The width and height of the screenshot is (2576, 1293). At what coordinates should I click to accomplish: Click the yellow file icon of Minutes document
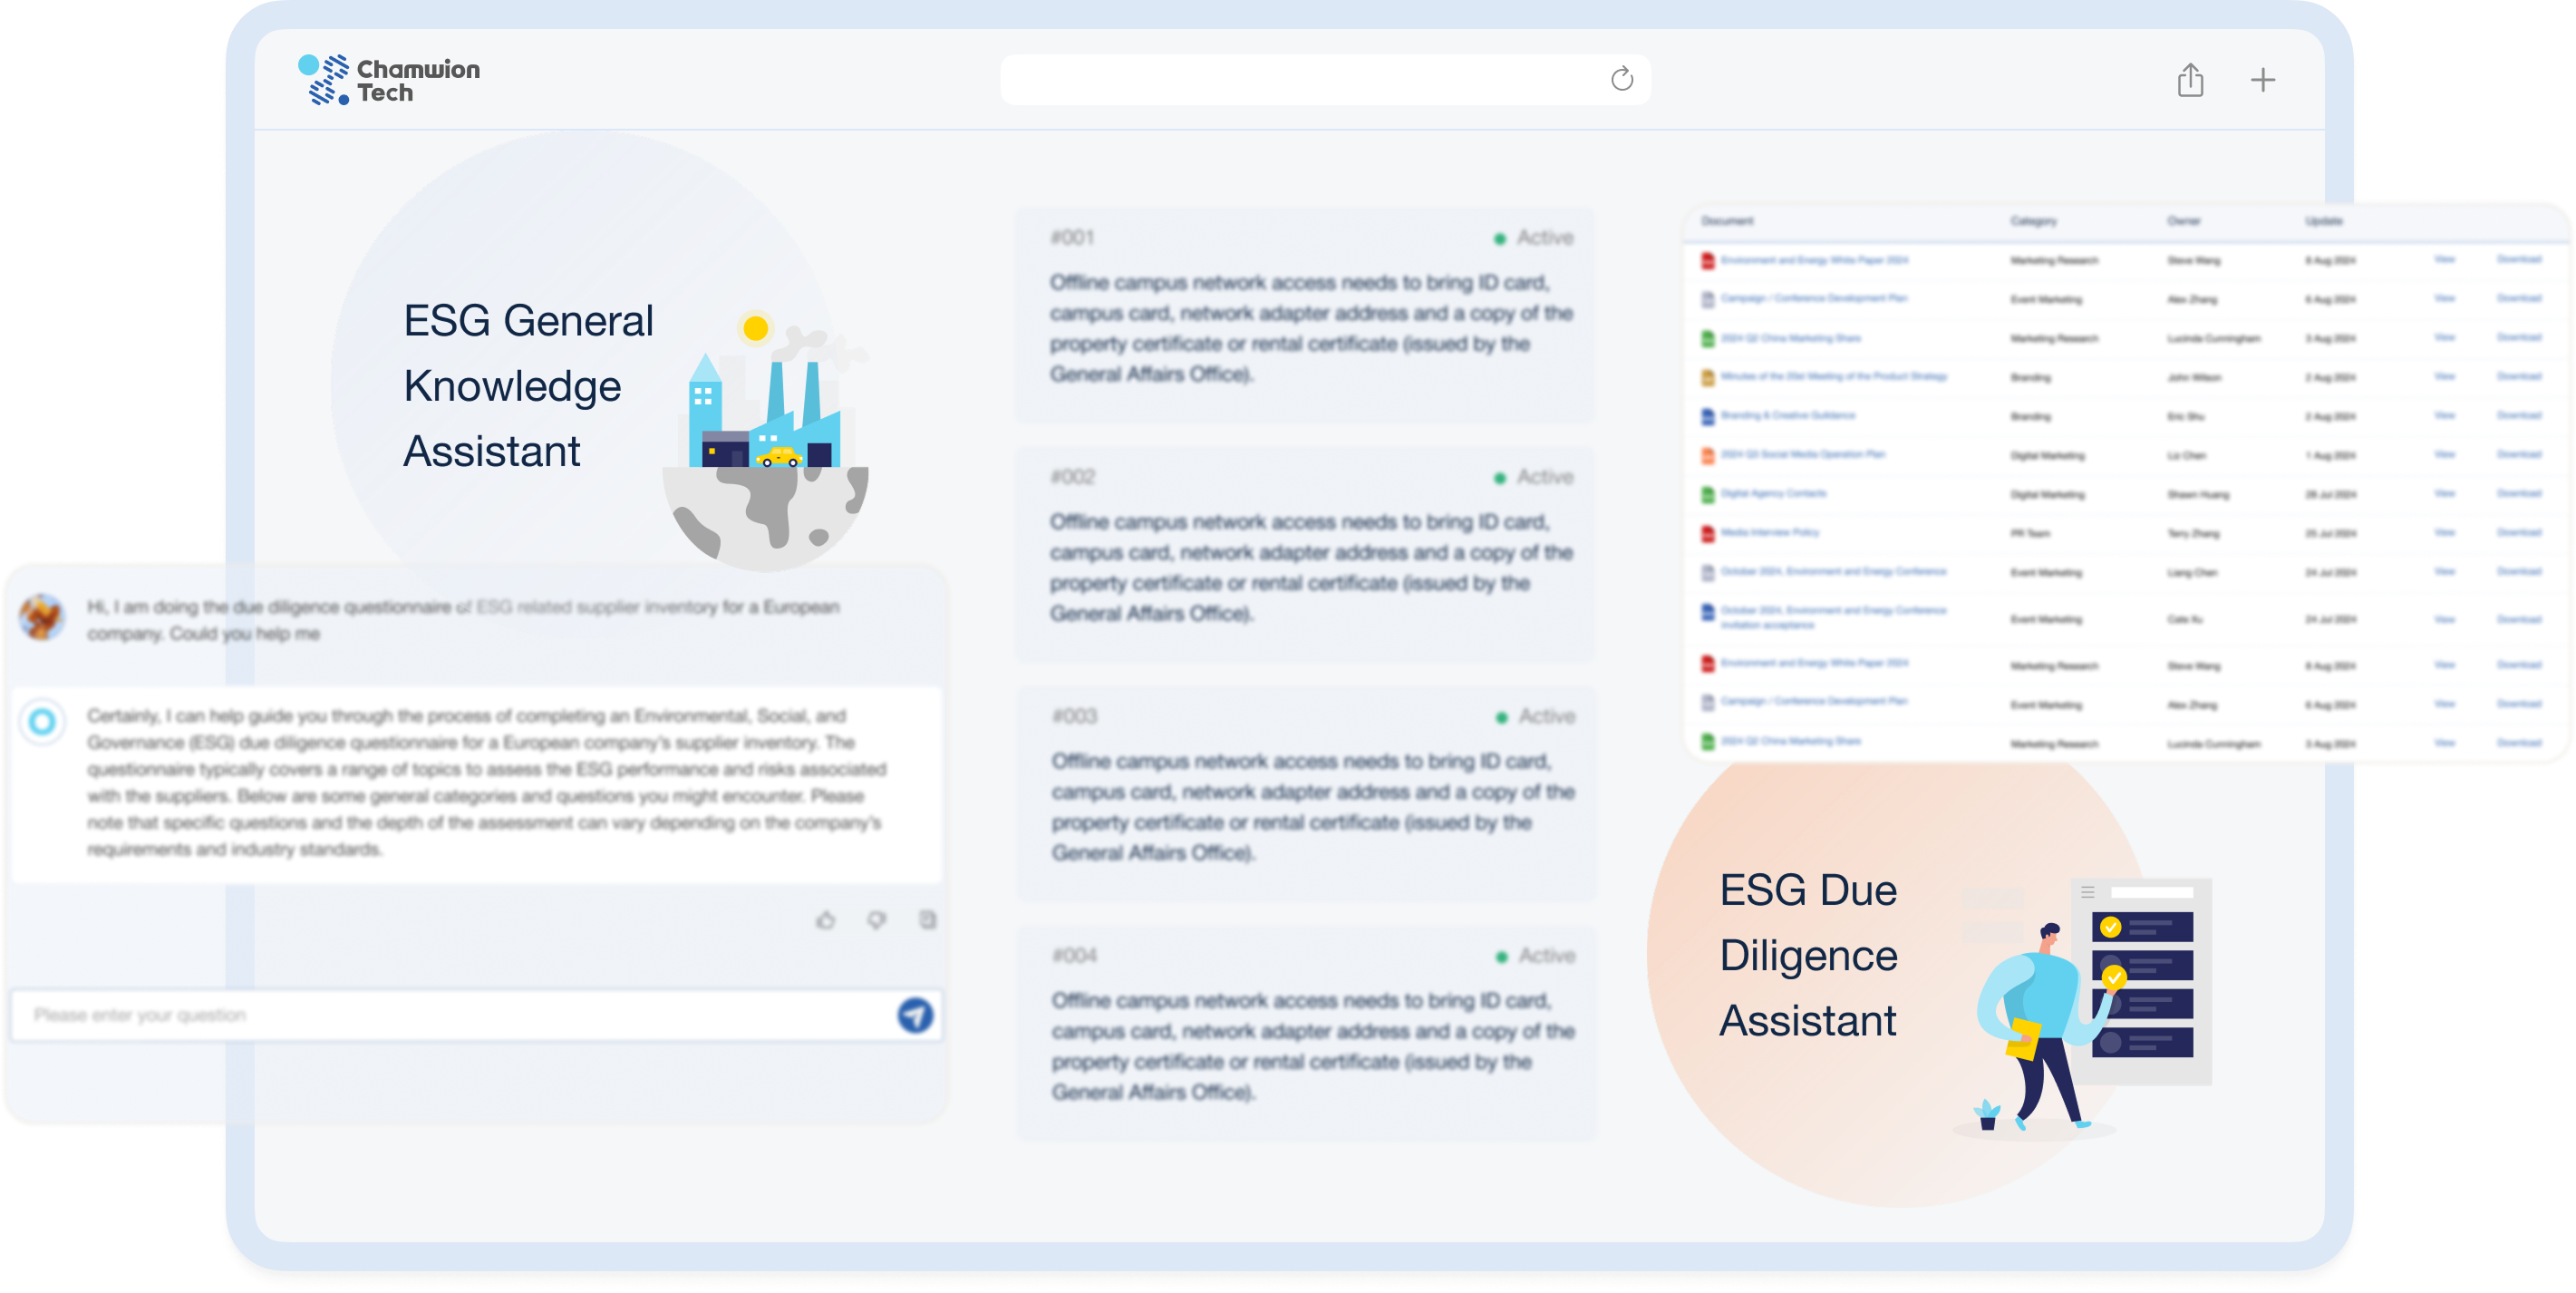click(1708, 377)
